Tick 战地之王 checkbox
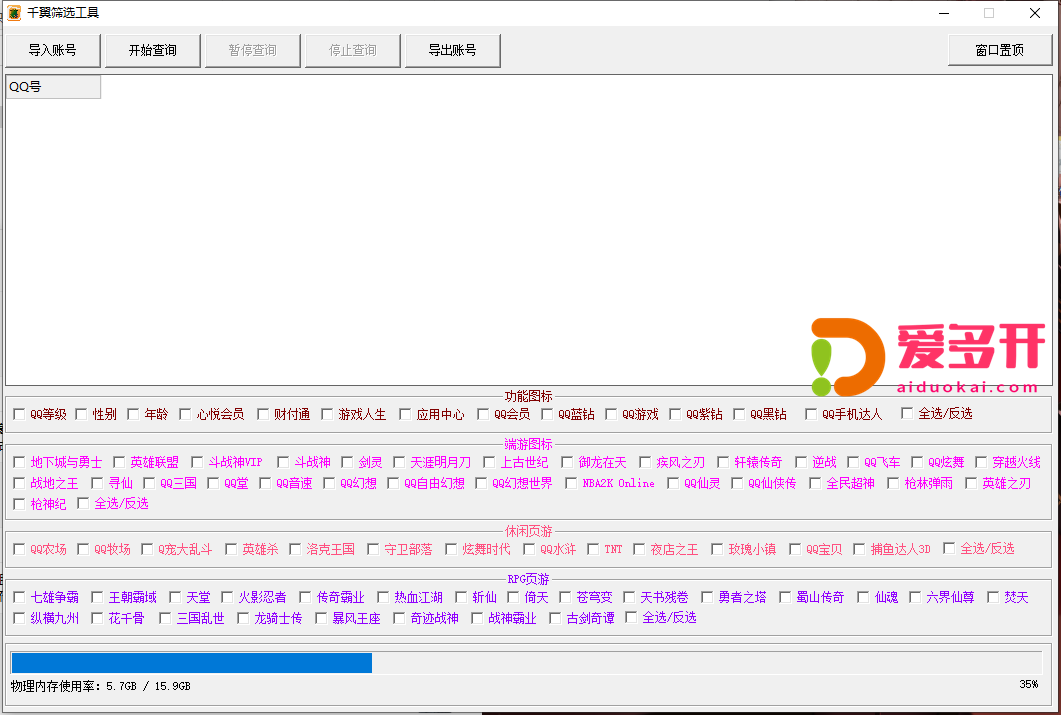Viewport: 1061px width, 715px height. 20,483
